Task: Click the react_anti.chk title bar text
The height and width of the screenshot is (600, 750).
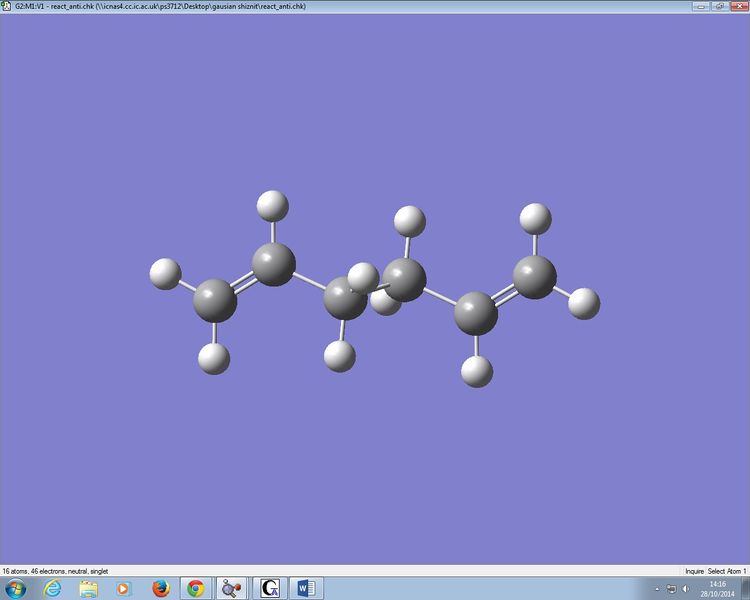Action: click(160, 6)
